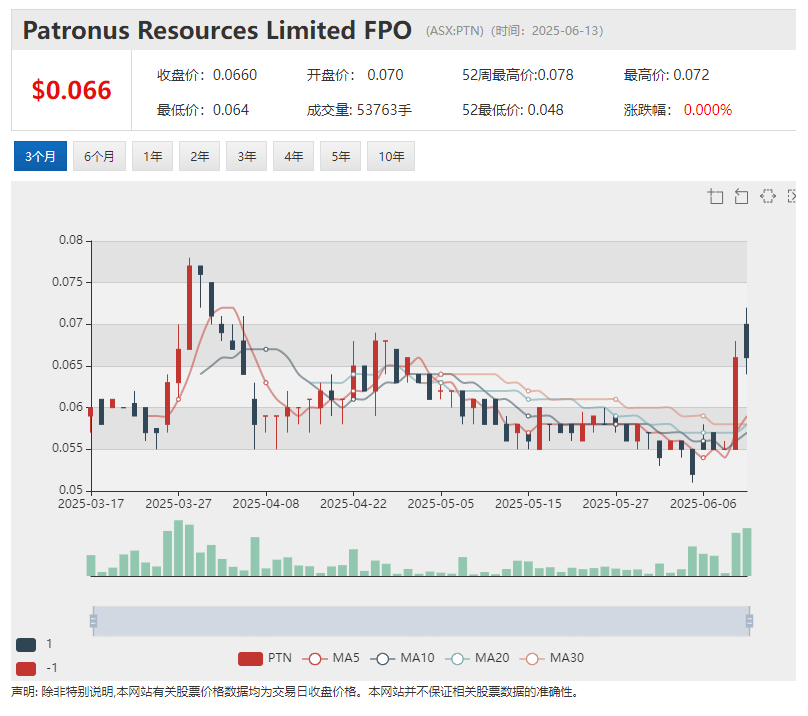
Task: Click the rightmost volume bar
Action: pyautogui.click(x=747, y=552)
